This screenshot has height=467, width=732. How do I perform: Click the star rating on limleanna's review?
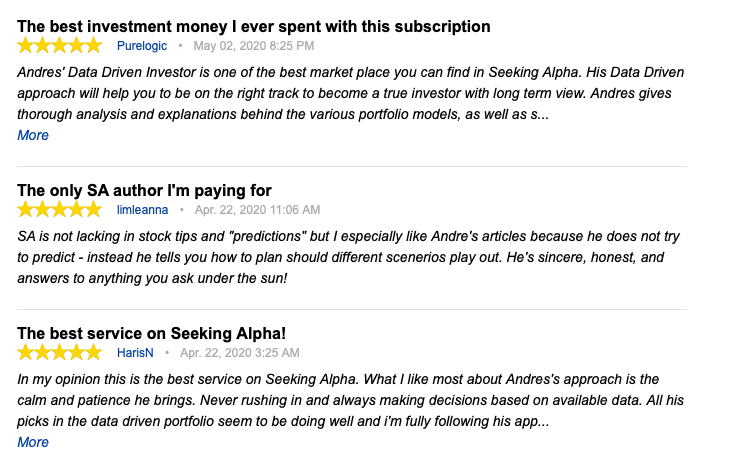pyautogui.click(x=60, y=210)
